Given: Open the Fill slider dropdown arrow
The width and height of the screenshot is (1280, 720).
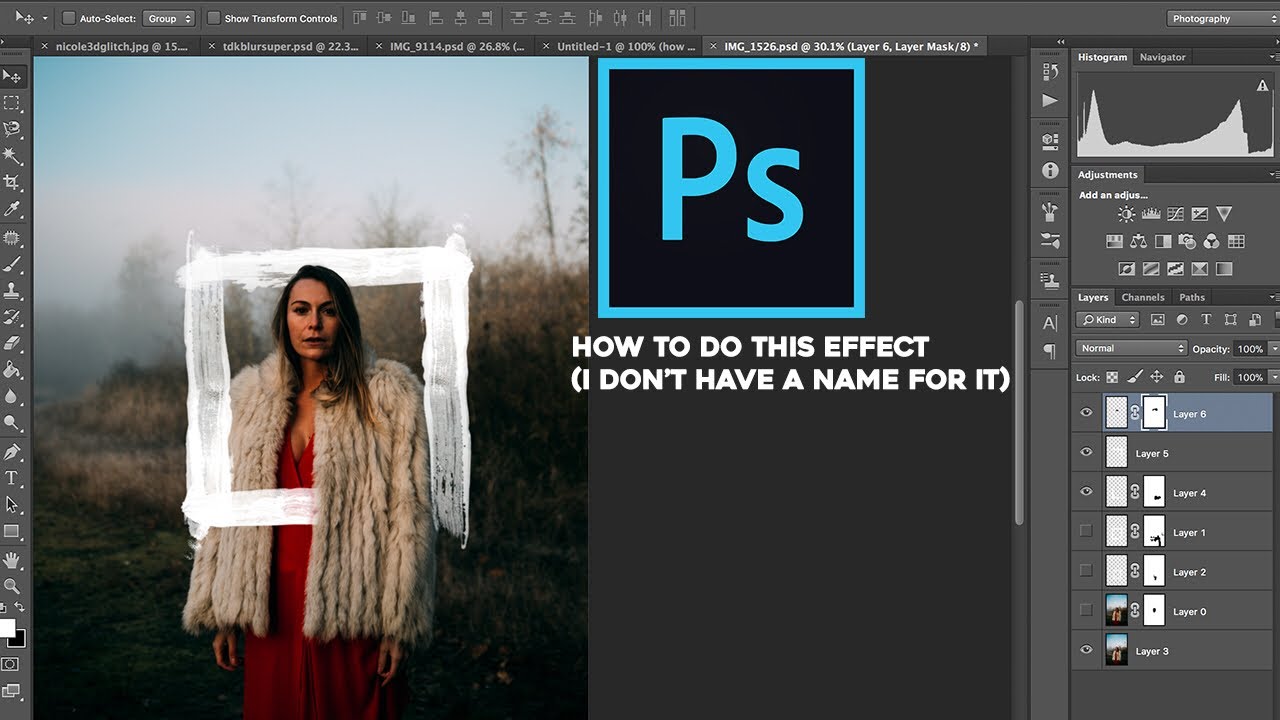Looking at the screenshot, I should [x=1274, y=377].
